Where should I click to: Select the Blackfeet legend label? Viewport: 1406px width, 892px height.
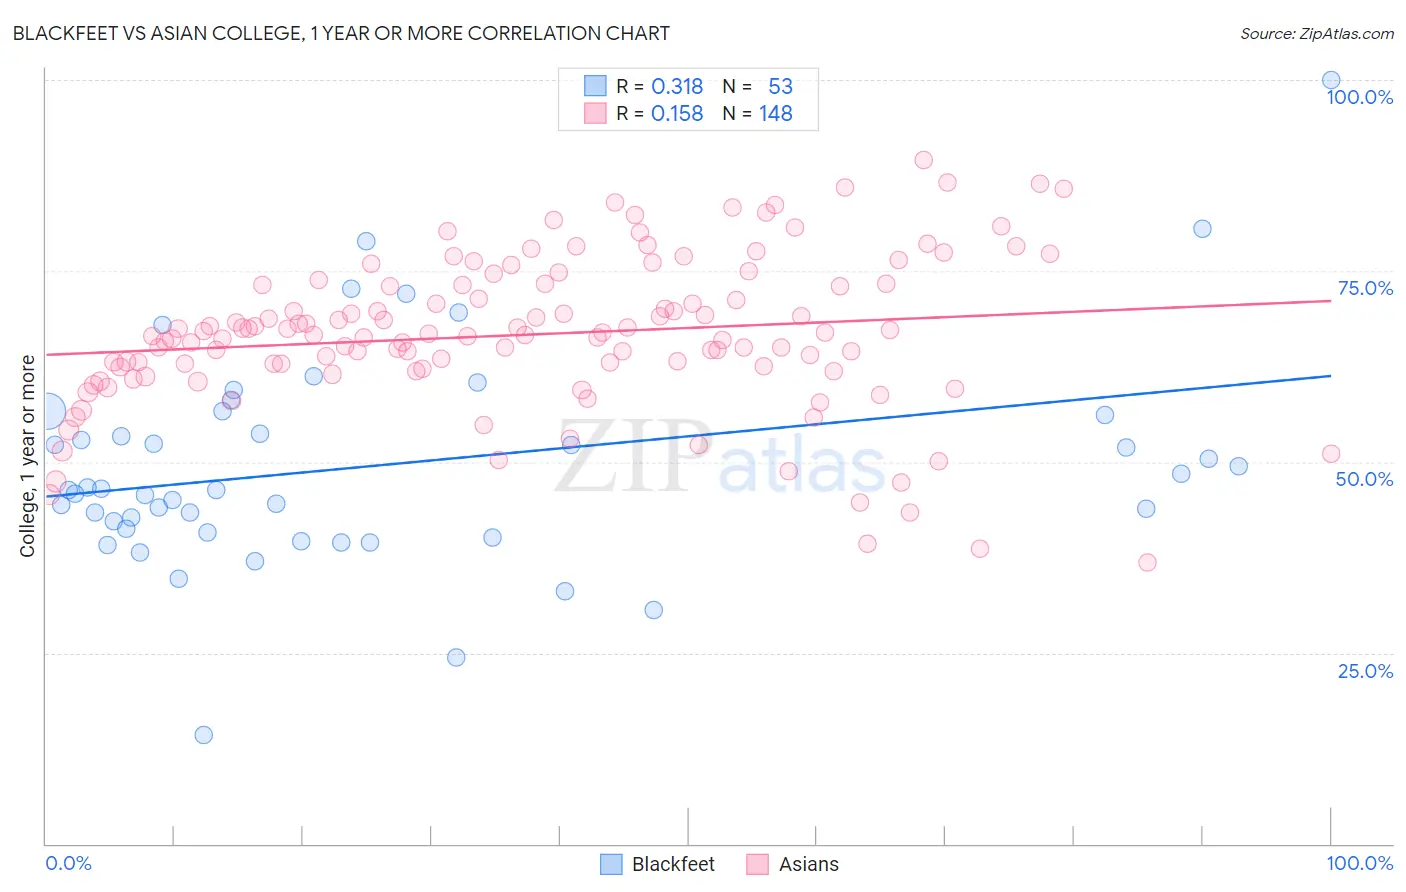[673, 864]
